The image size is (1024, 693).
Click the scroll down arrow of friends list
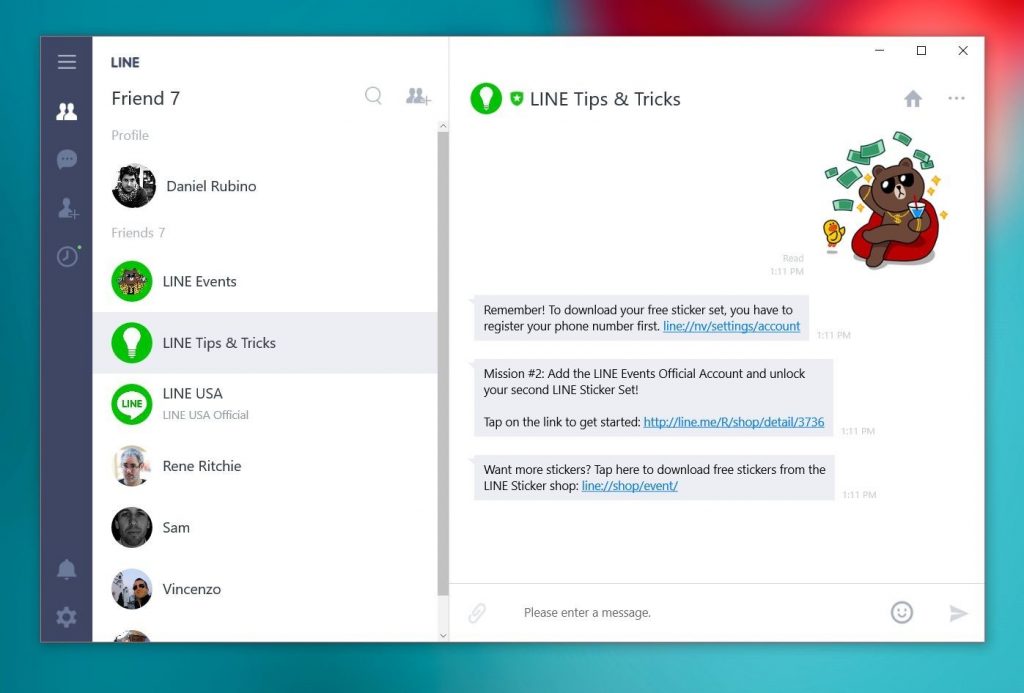[x=443, y=635]
